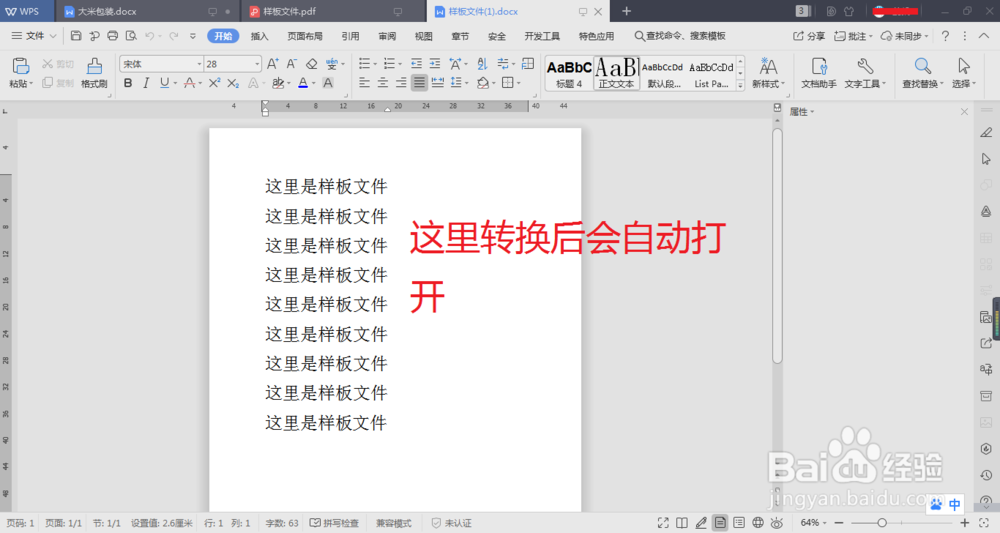Viewport: 1000px width, 533px height.
Task: Click the New Style (新样式) icon
Action: tap(768, 66)
